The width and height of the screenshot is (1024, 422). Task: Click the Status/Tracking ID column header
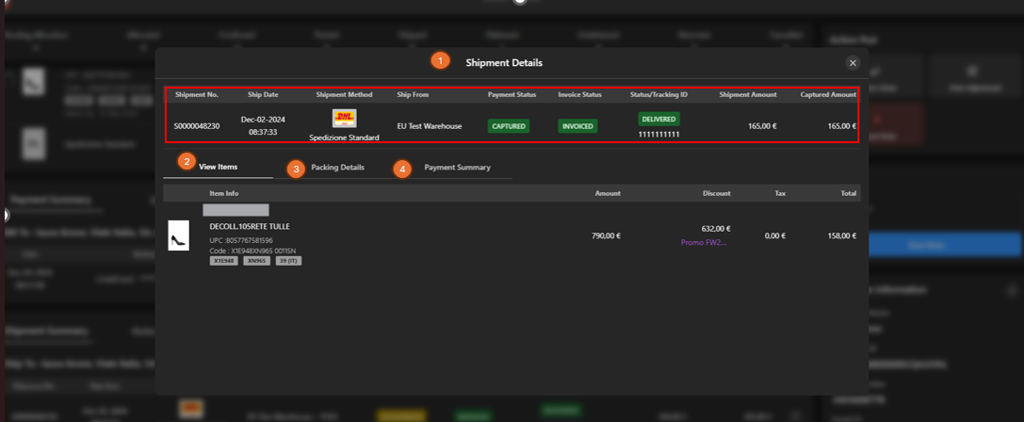[x=659, y=95]
